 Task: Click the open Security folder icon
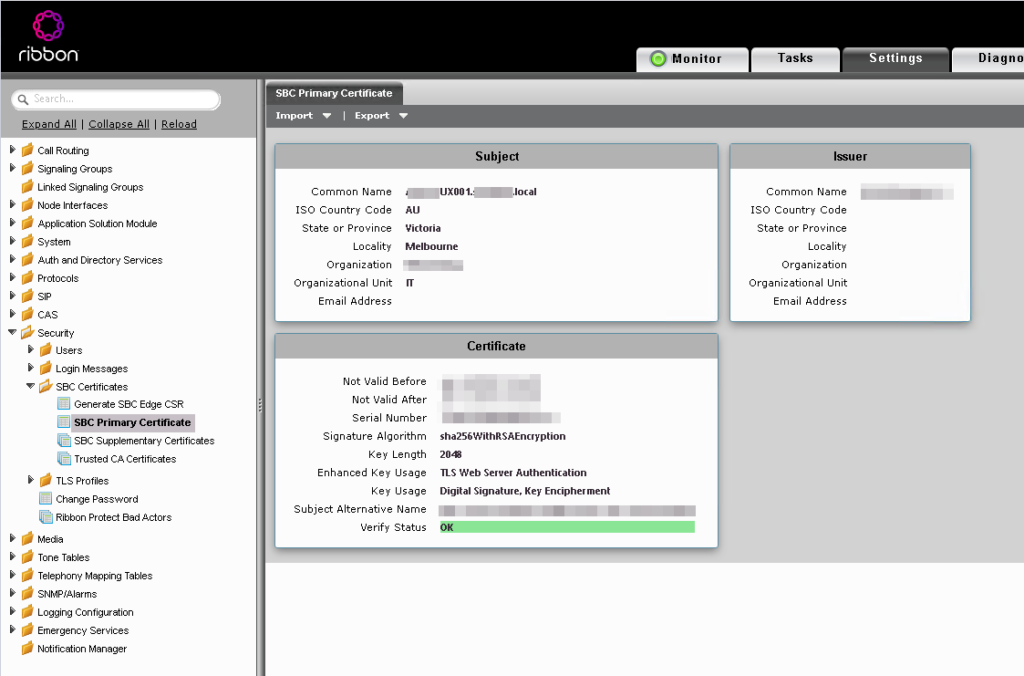pyautogui.click(x=27, y=333)
